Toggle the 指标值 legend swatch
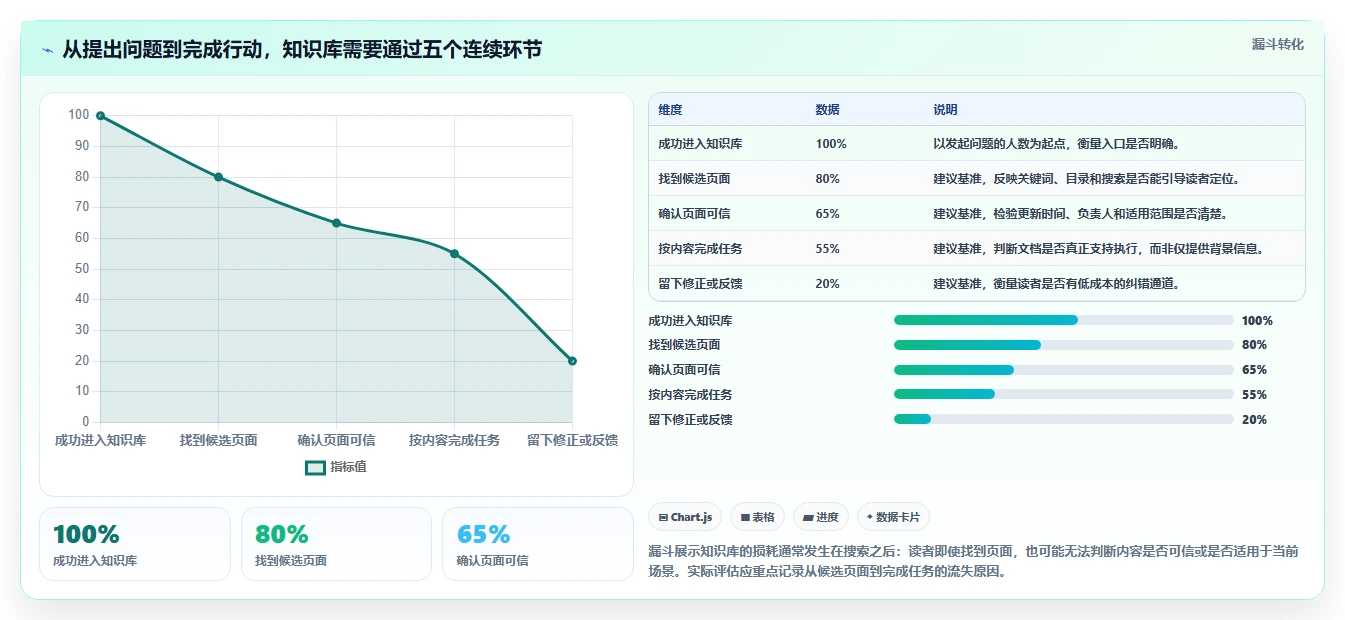Image resolution: width=1345 pixels, height=620 pixels. tap(315, 467)
